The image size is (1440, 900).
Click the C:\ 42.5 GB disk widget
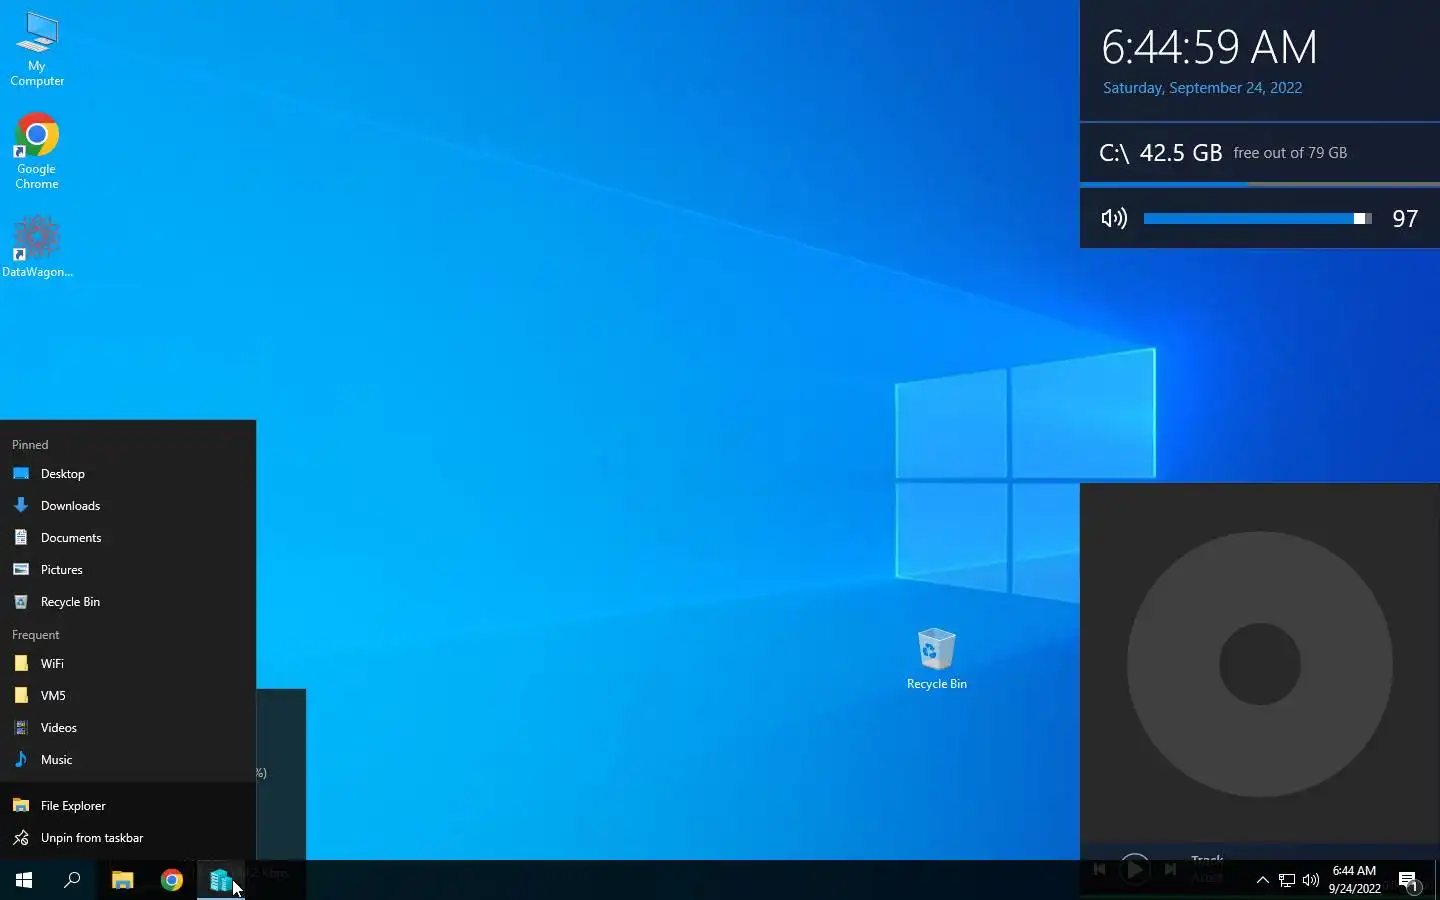pos(1260,153)
